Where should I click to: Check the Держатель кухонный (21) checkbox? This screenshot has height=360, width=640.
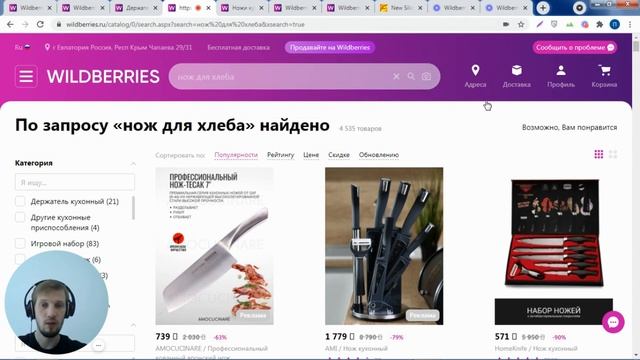[x=20, y=201]
